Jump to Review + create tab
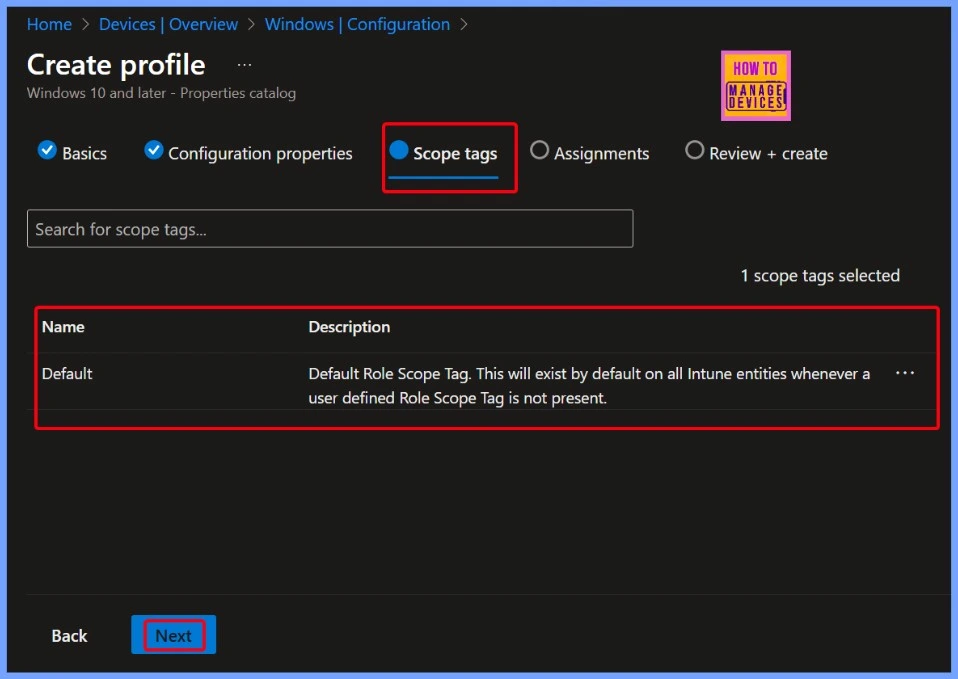The width and height of the screenshot is (958, 679). (756, 153)
